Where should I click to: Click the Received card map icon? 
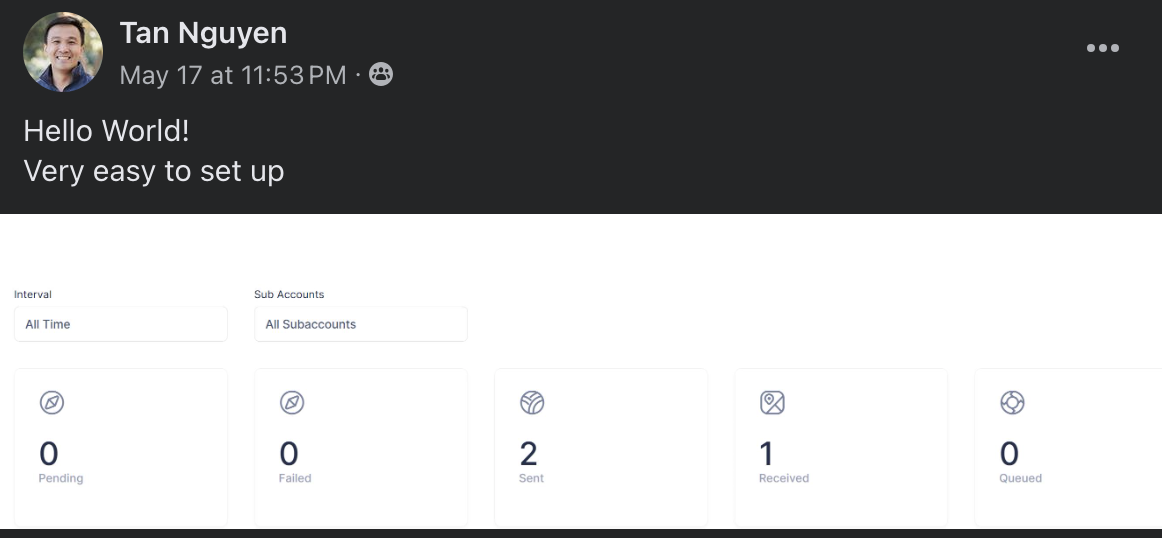click(x=772, y=403)
